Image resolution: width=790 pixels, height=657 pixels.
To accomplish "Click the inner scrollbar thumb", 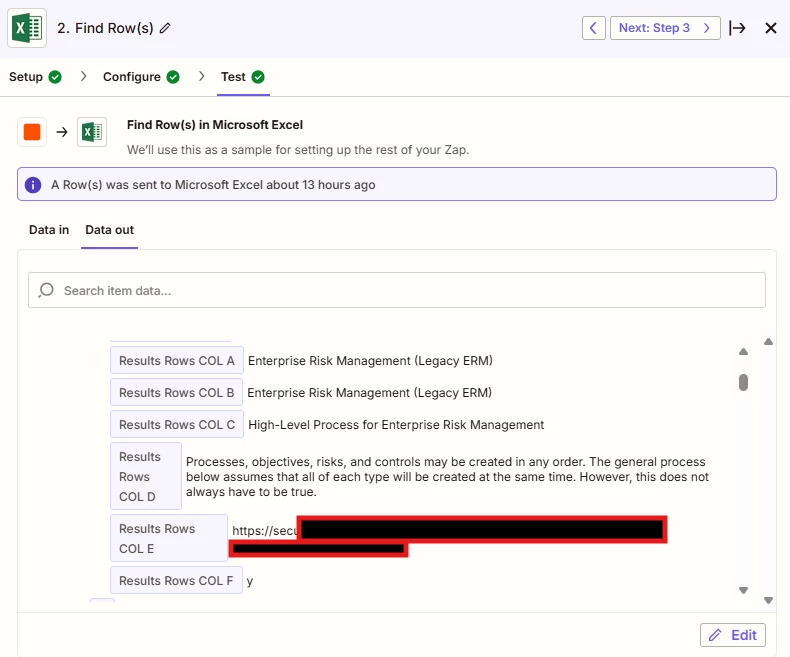I will [x=743, y=382].
